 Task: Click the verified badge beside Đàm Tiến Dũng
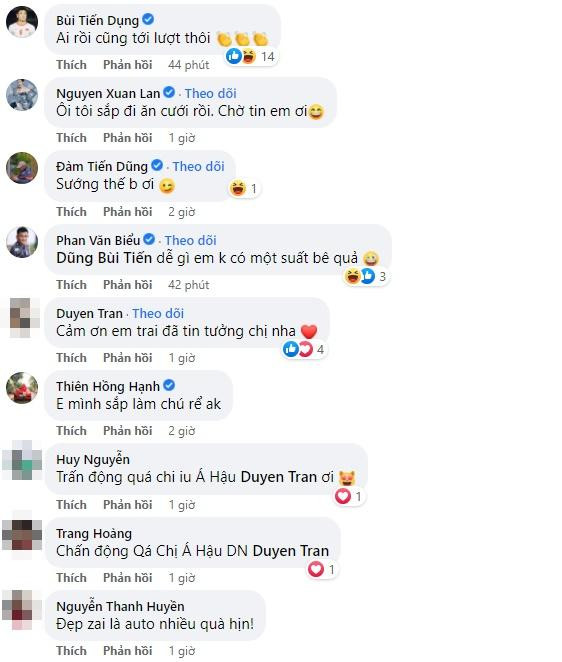click(x=157, y=165)
